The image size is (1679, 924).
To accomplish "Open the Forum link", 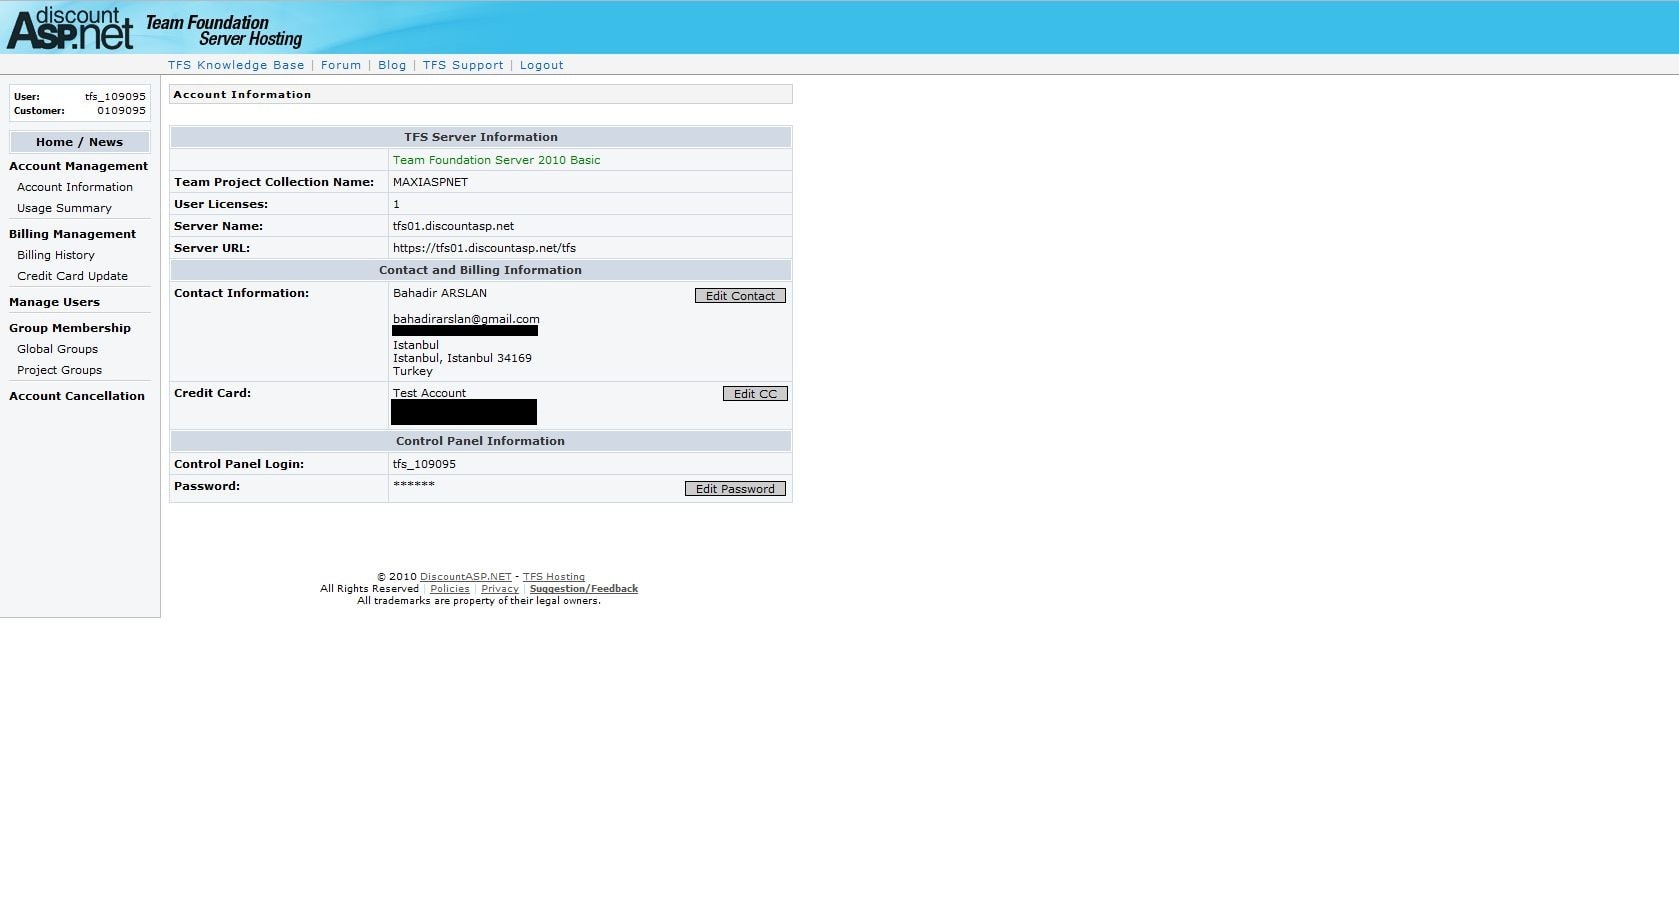I will (x=341, y=65).
